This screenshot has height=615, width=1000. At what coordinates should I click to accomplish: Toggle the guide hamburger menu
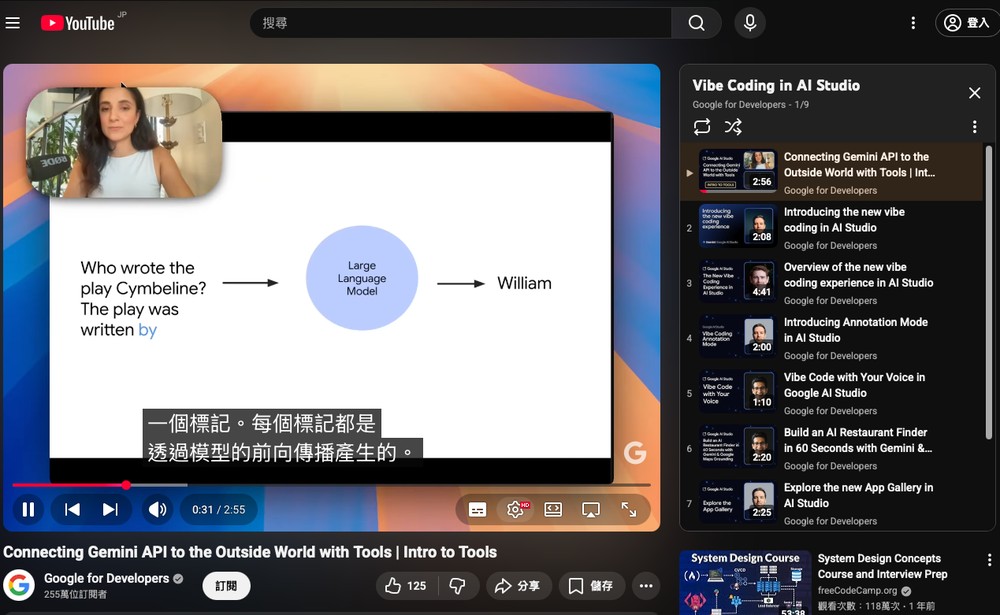click(x=13, y=22)
